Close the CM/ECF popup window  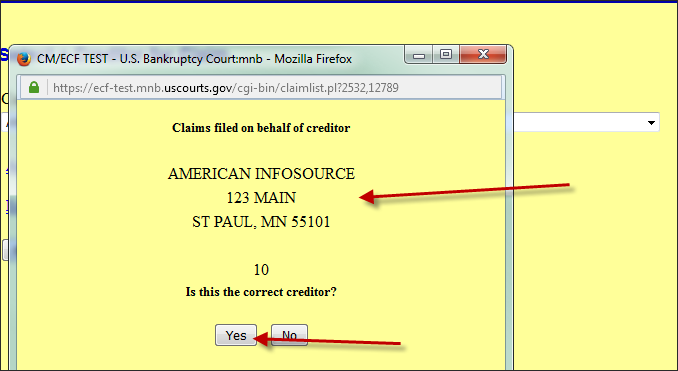coord(483,54)
